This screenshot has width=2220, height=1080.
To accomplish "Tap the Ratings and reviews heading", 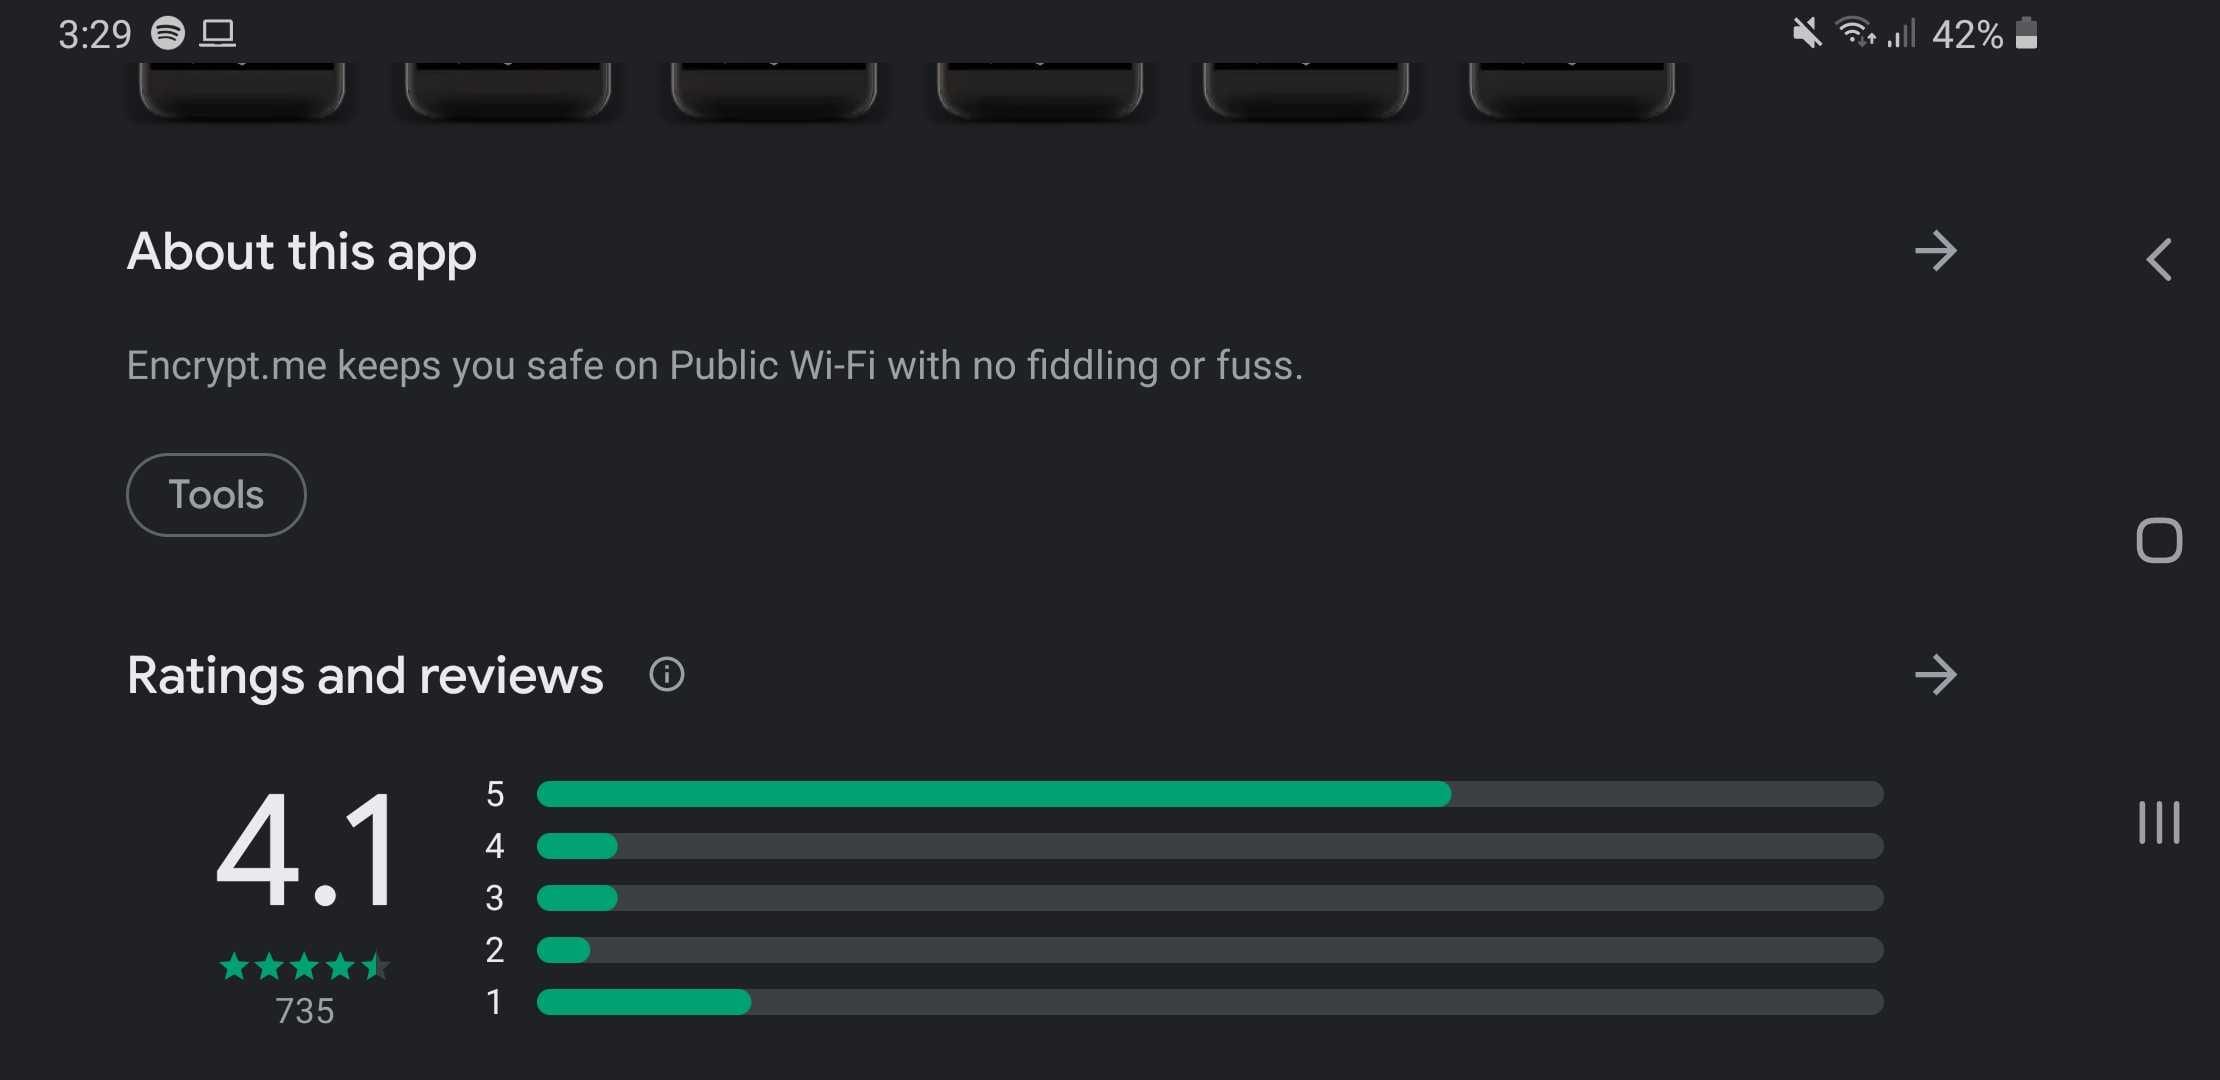I will 365,676.
